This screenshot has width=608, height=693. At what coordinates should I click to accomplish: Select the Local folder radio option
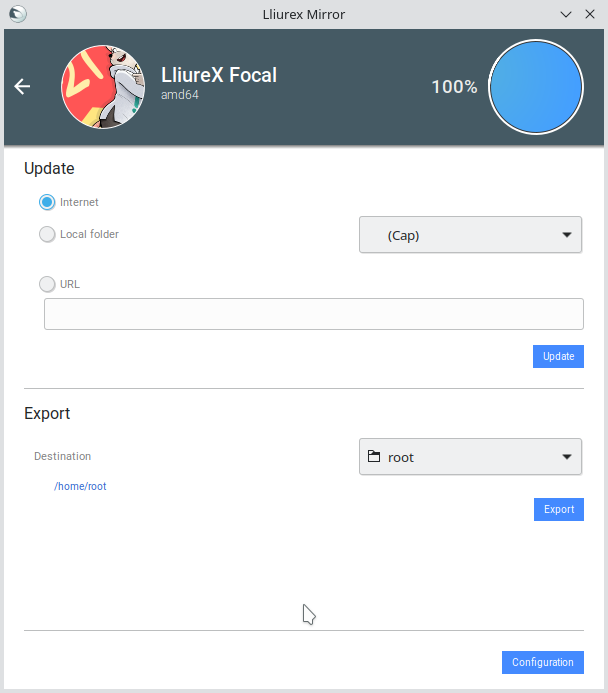click(x=47, y=234)
